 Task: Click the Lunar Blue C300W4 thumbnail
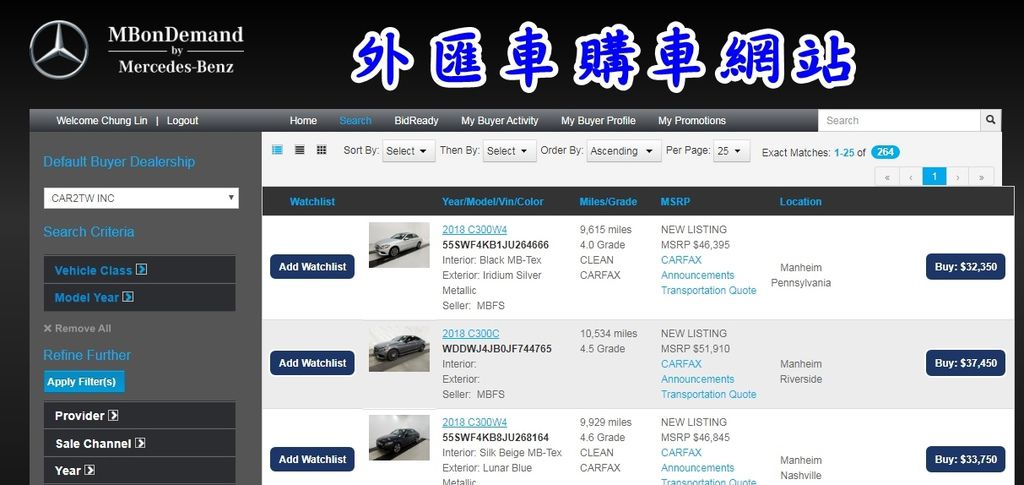click(399, 437)
